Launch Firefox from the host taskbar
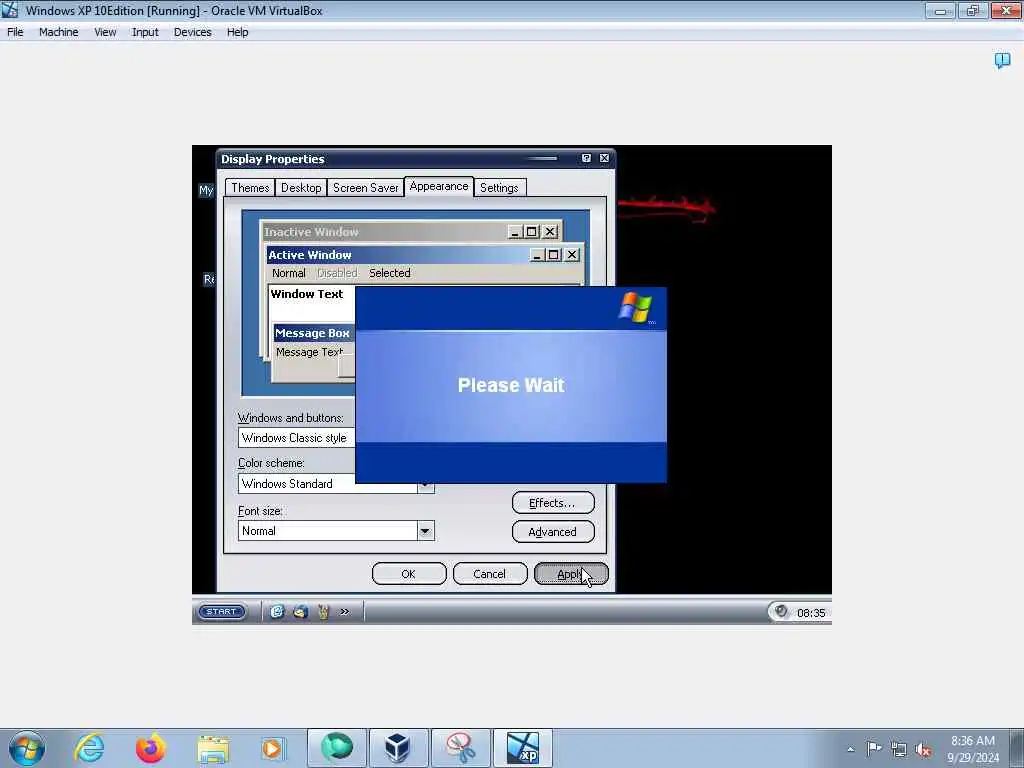This screenshot has height=768, width=1024. (151, 748)
